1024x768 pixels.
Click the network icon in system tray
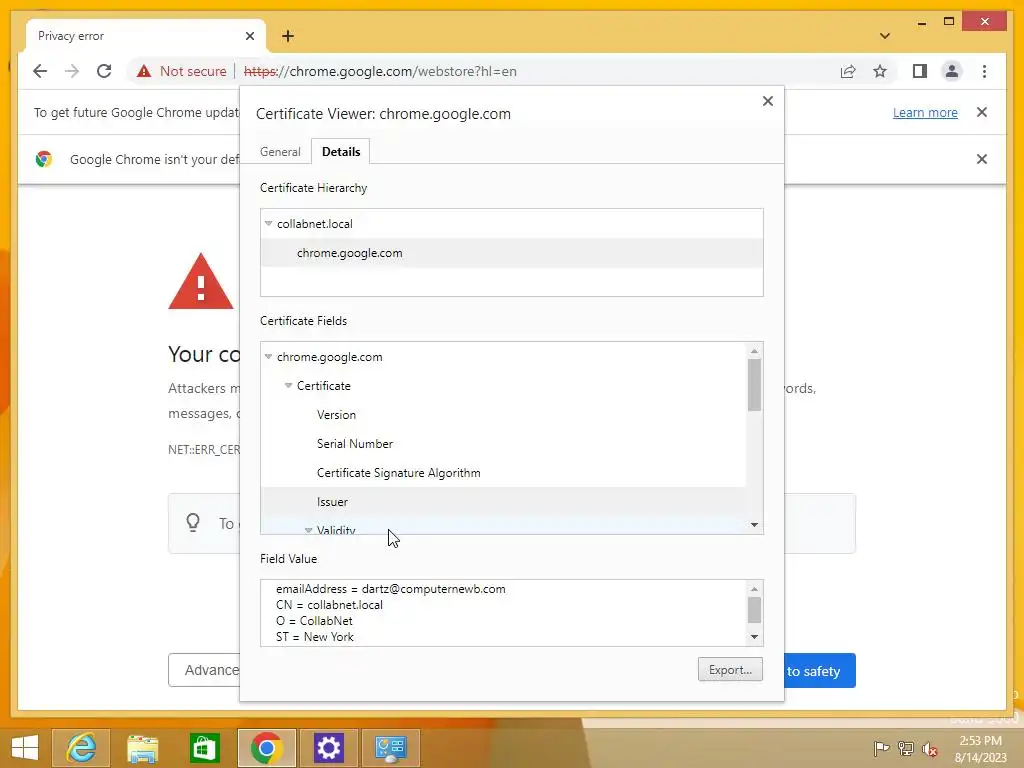click(x=906, y=748)
